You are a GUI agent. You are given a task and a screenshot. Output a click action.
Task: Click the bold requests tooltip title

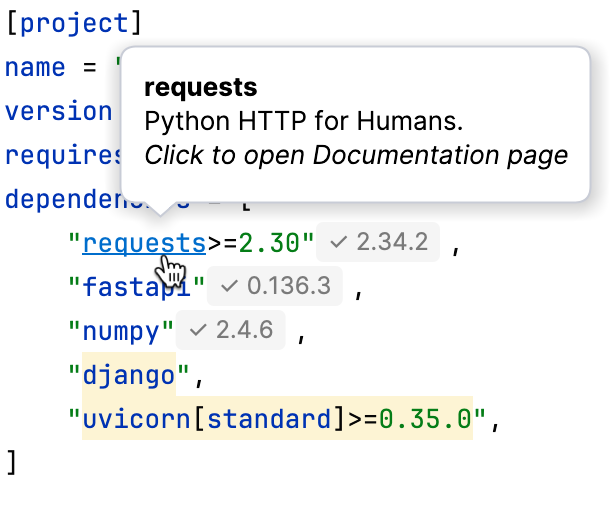click(x=201, y=88)
